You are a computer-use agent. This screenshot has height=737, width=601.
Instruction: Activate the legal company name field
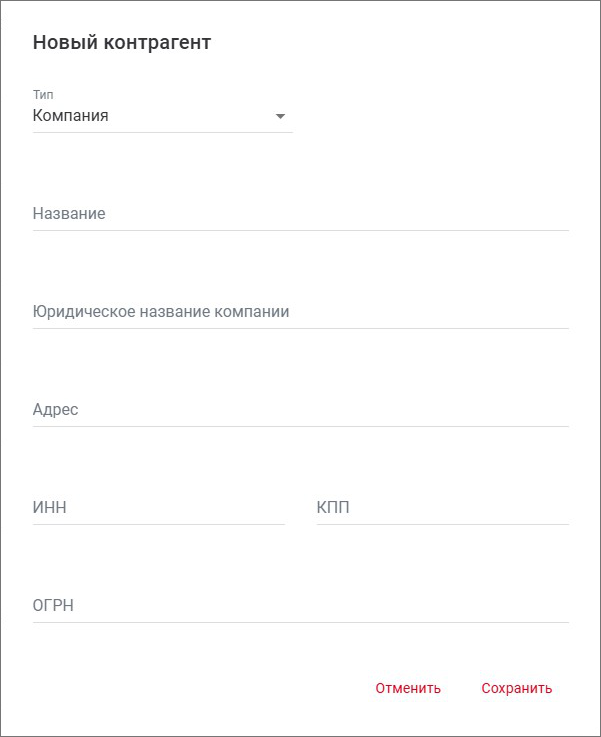[300, 312]
